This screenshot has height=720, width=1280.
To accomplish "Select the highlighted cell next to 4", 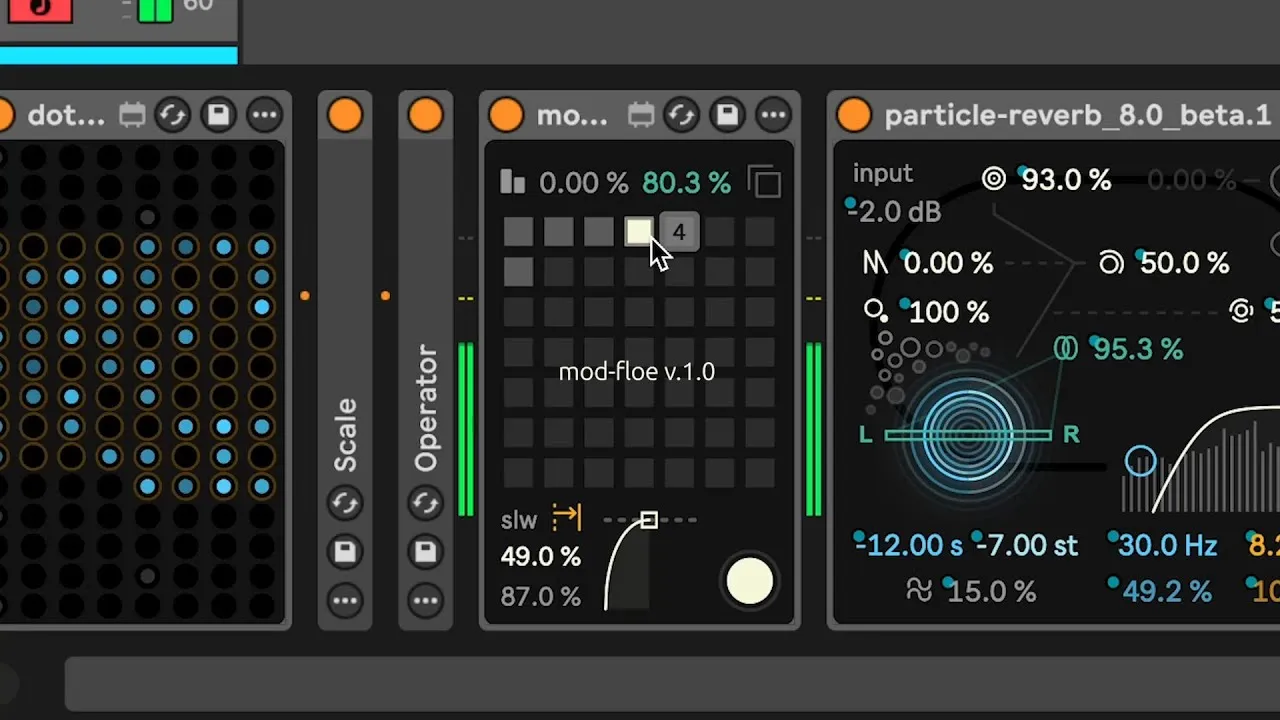I will 639,232.
